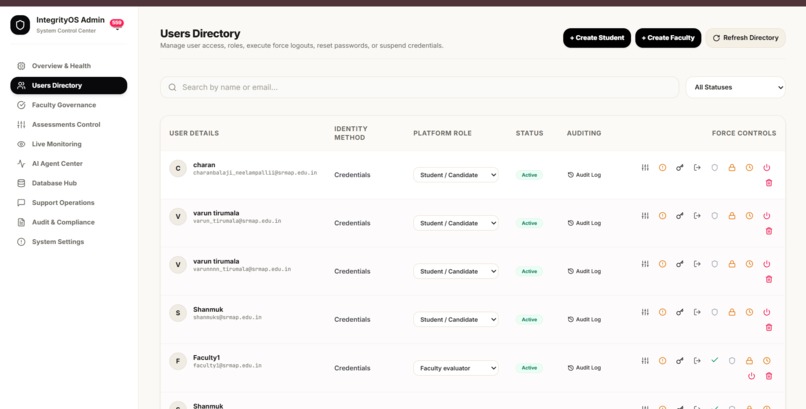Select Users Directory in the sidebar
806x409 pixels.
coord(69,85)
